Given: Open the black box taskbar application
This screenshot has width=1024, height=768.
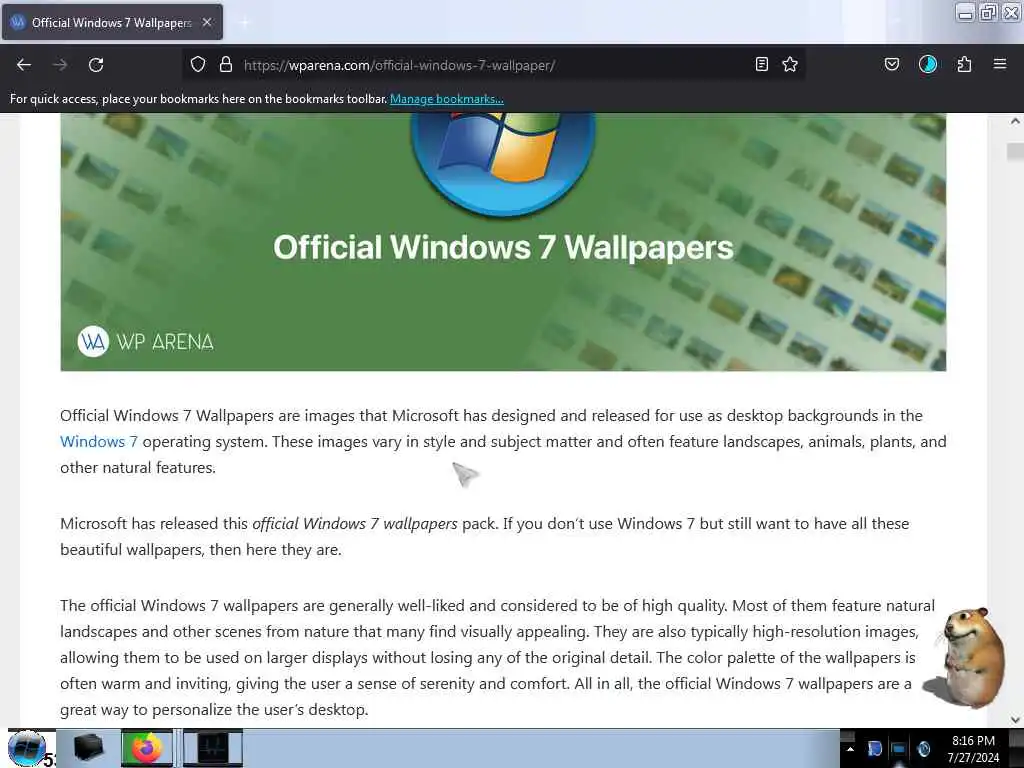Looking at the screenshot, I should point(89,748).
